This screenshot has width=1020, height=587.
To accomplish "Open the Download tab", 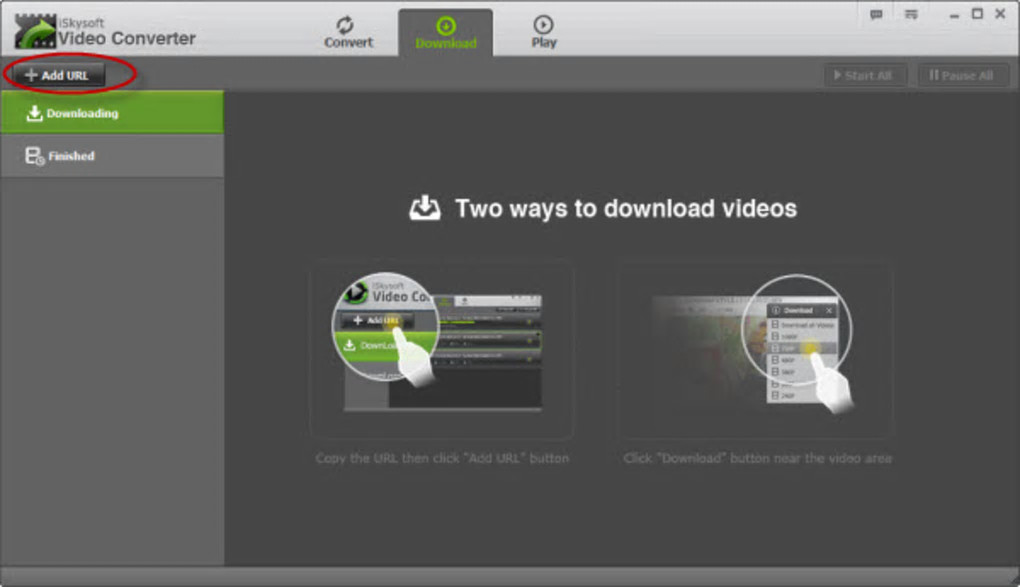I will [x=446, y=33].
